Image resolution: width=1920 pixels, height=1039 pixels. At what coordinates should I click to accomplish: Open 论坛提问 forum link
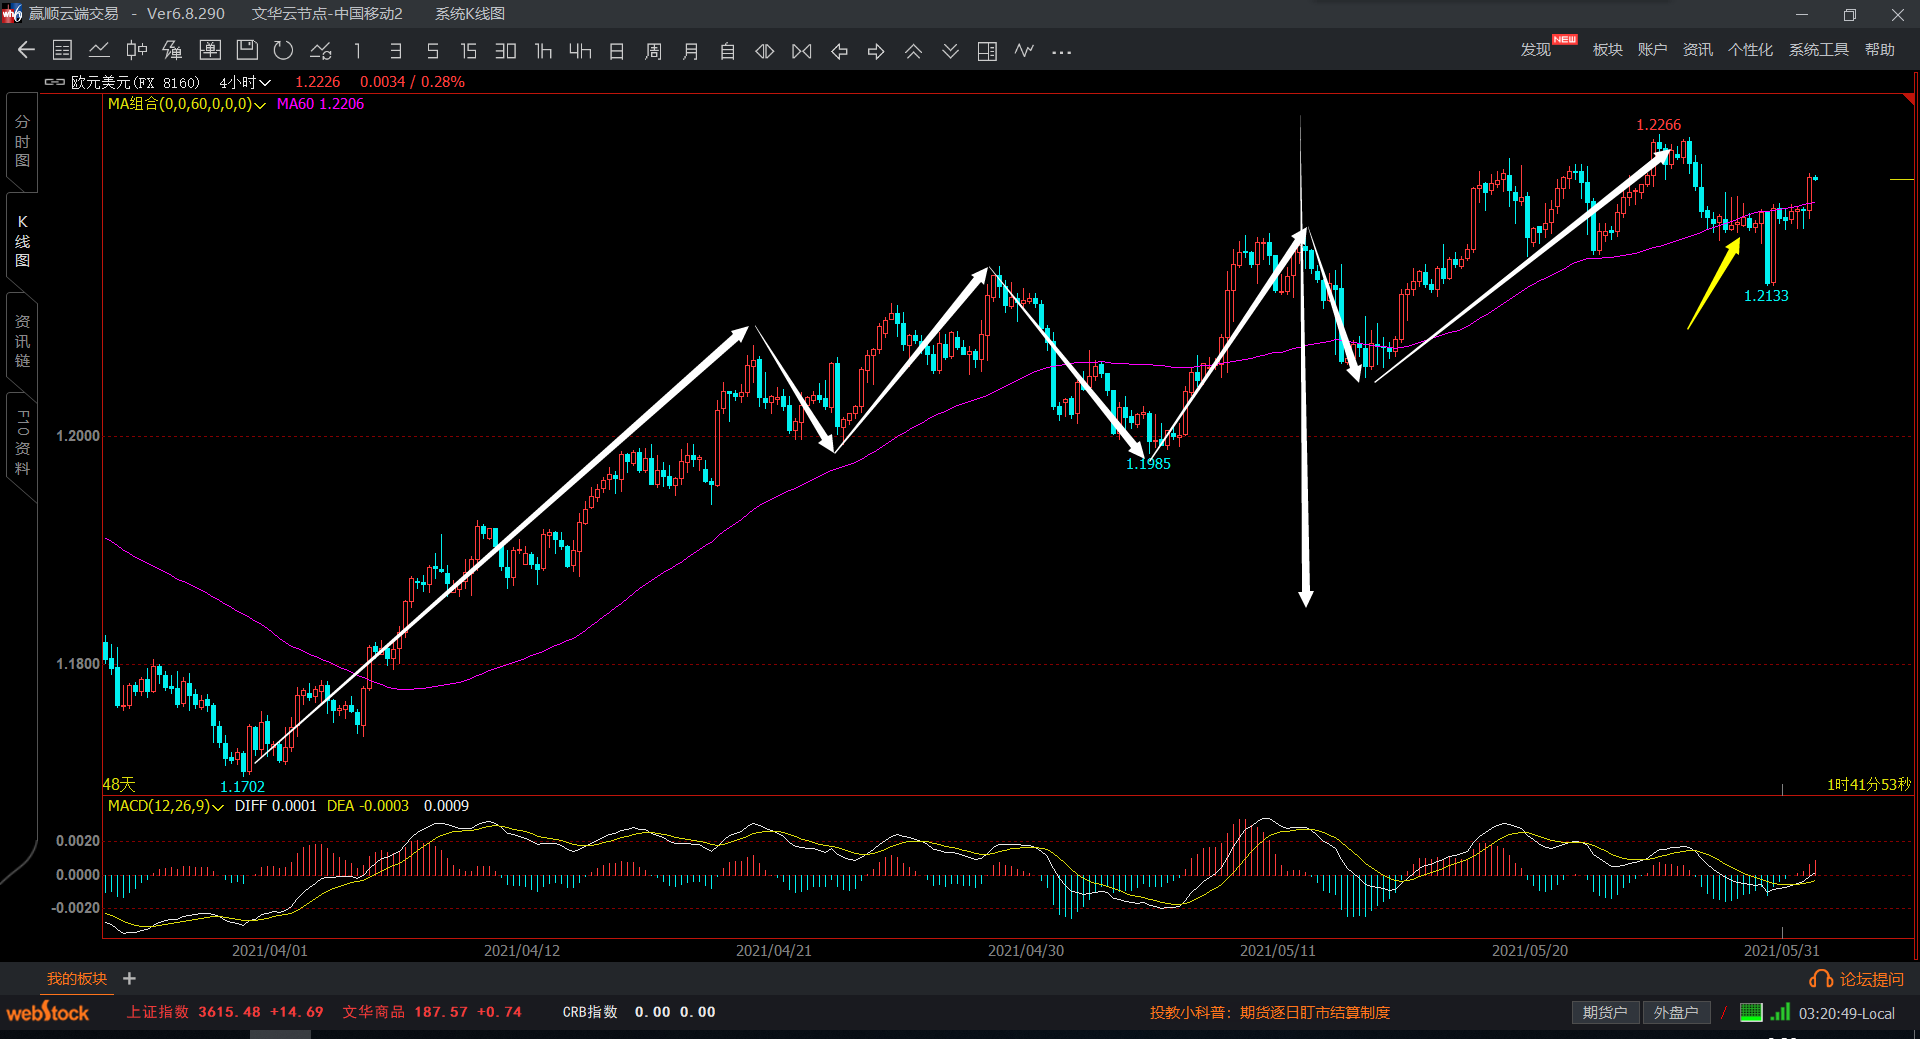[x=1857, y=979]
